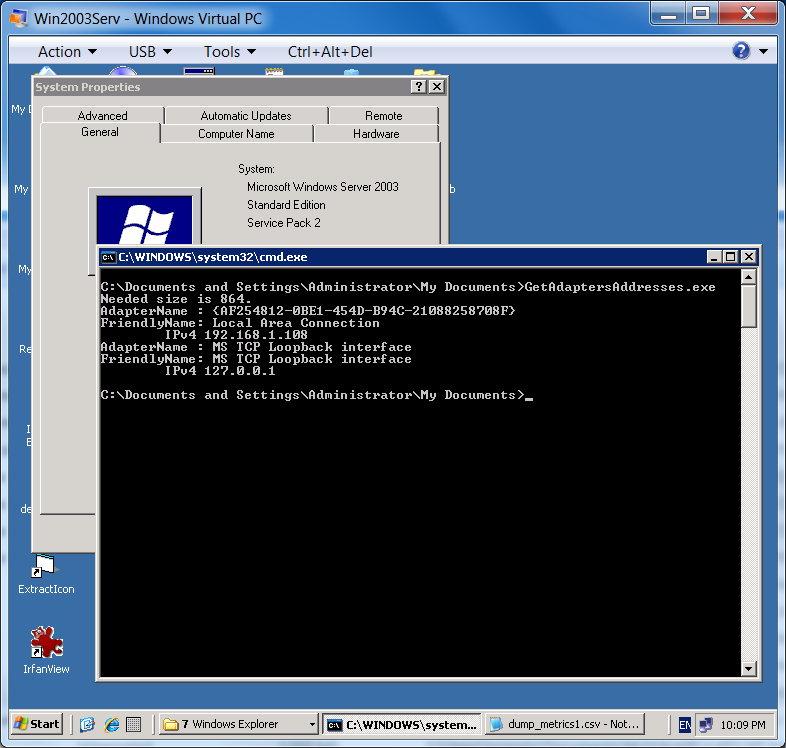Click the IPv4 192.168.1.108 line in cmd
Viewport: 786px width, 748px height.
click(x=236, y=335)
